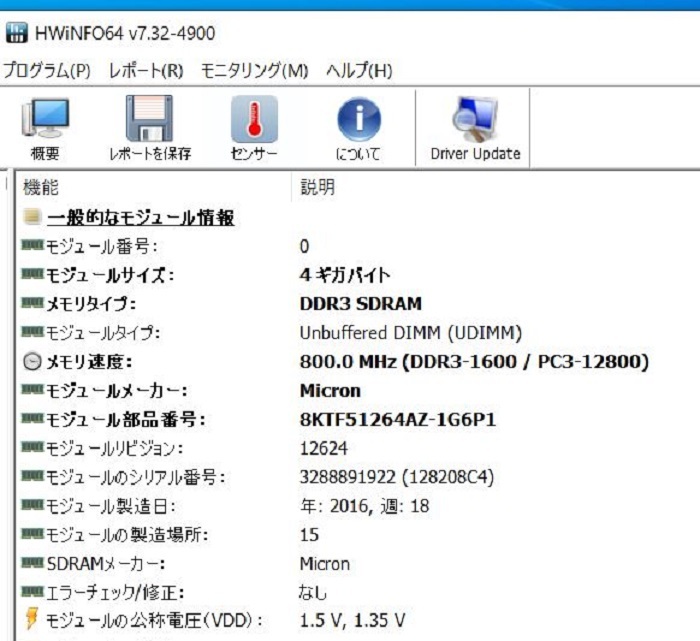Click the RAM icon beside SDRAMメーカー
This screenshot has height=641, width=700.
pyautogui.click(x=33, y=562)
